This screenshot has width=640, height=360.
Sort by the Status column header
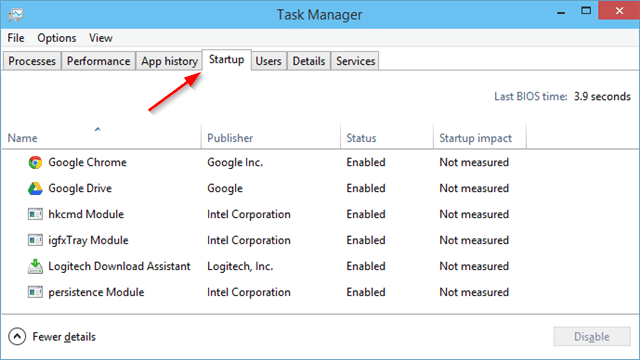pyautogui.click(x=387, y=138)
